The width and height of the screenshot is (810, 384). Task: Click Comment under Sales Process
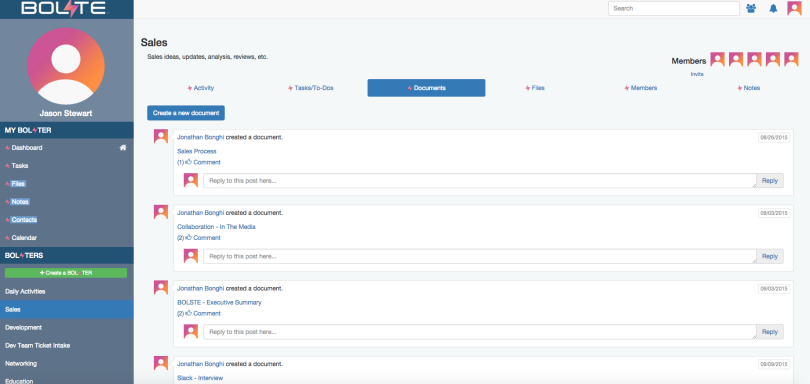coord(207,162)
